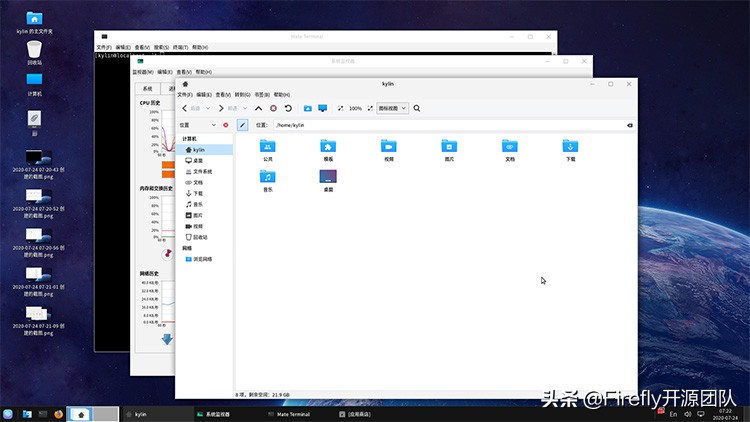Reload the current folder
750x422 pixels.
point(288,109)
